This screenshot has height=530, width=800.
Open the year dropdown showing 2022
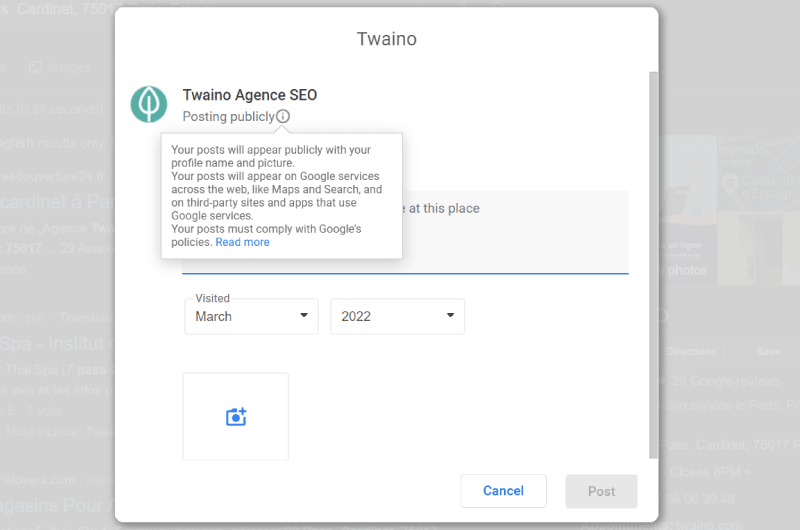tap(397, 316)
